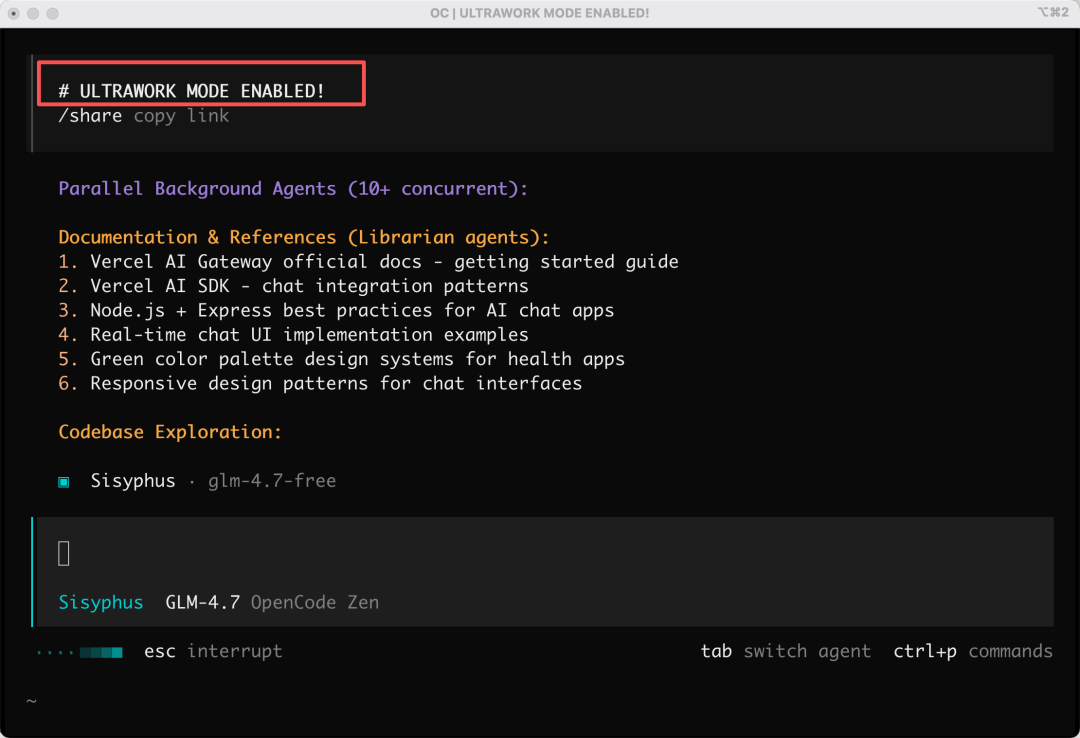Click the cursor block in the input area
The image size is (1080, 738).
click(x=62, y=552)
